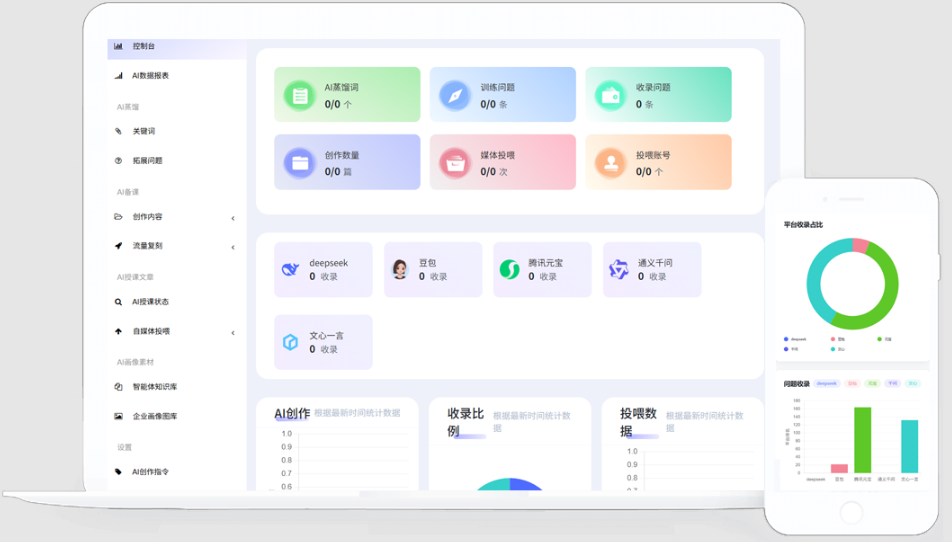Click the AI蒸馏词 green list icon
The image size is (952, 542).
pos(299,95)
